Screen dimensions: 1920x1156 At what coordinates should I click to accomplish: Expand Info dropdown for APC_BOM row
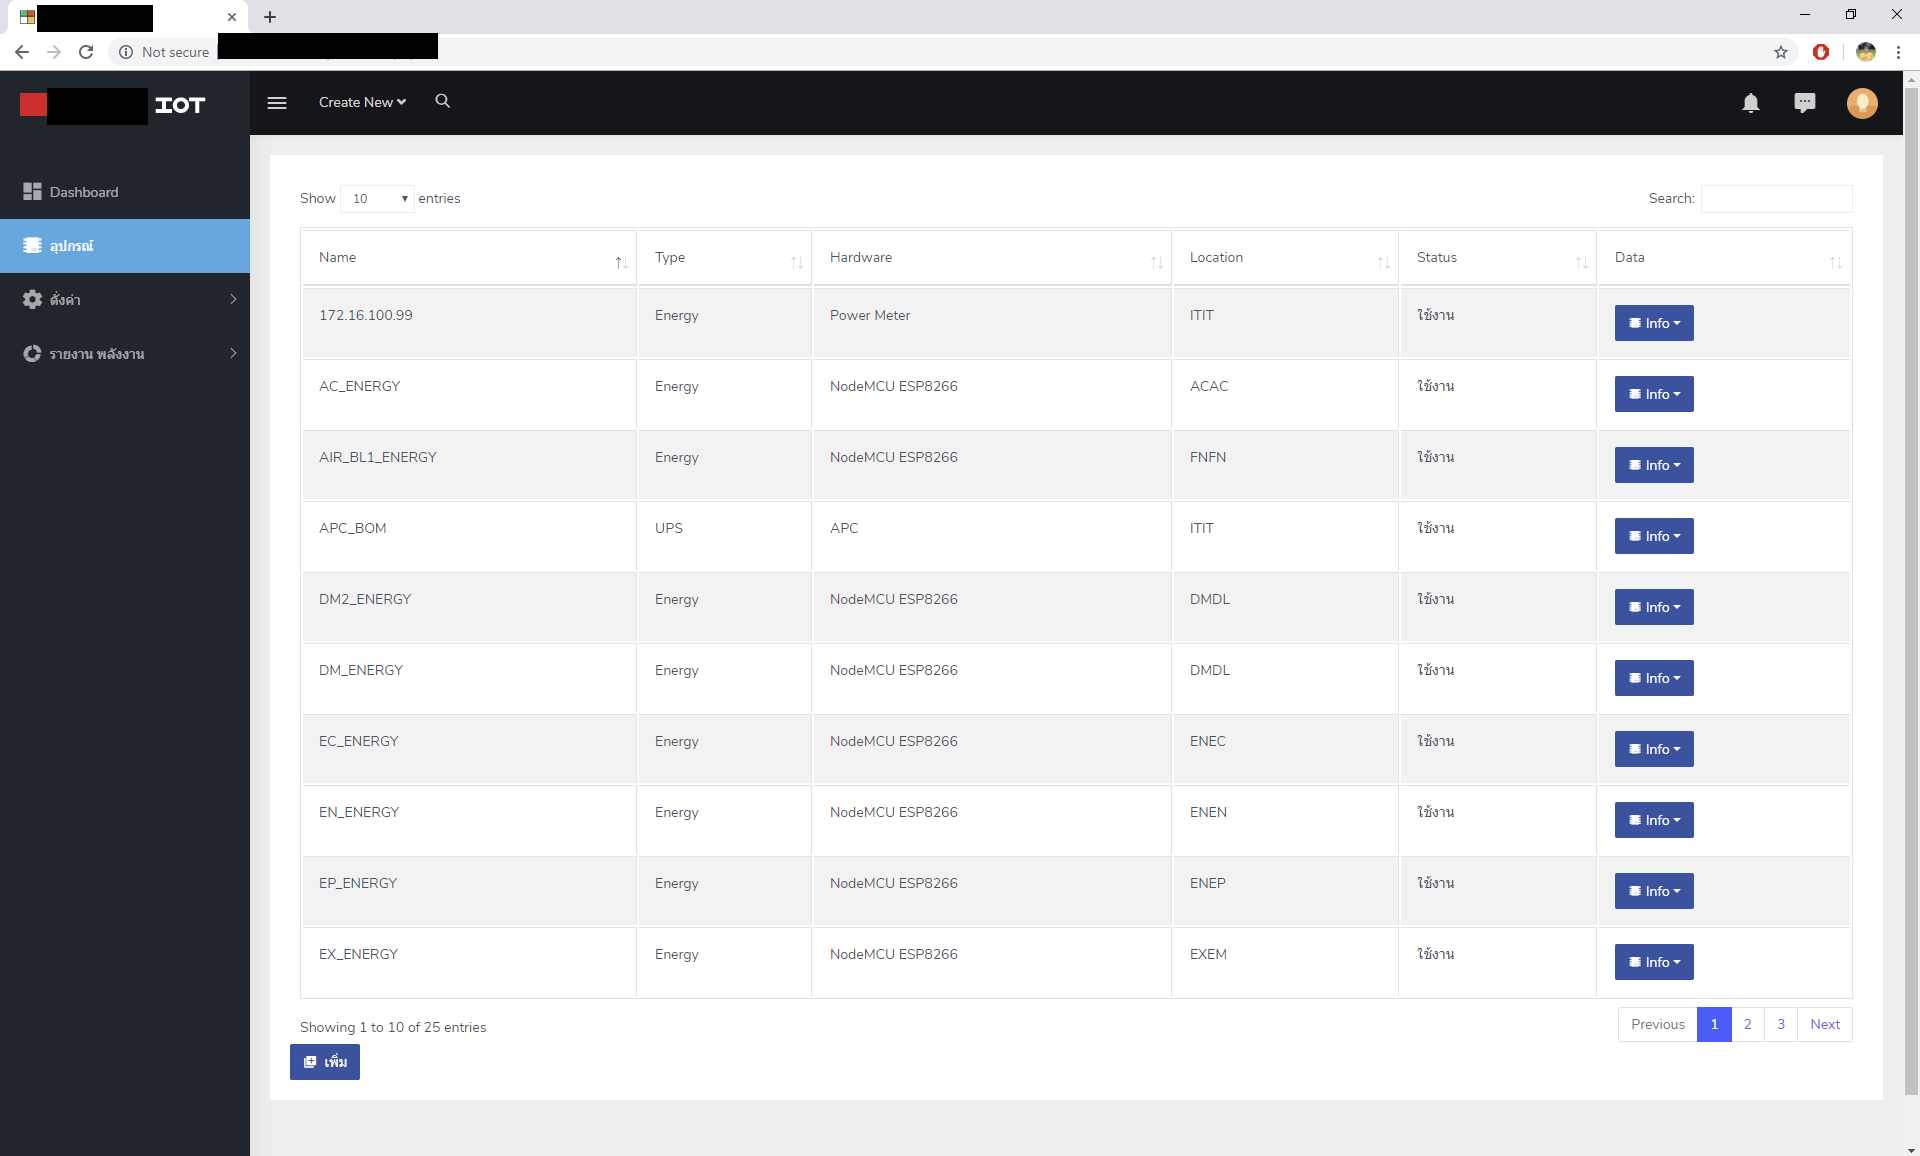click(x=1653, y=536)
